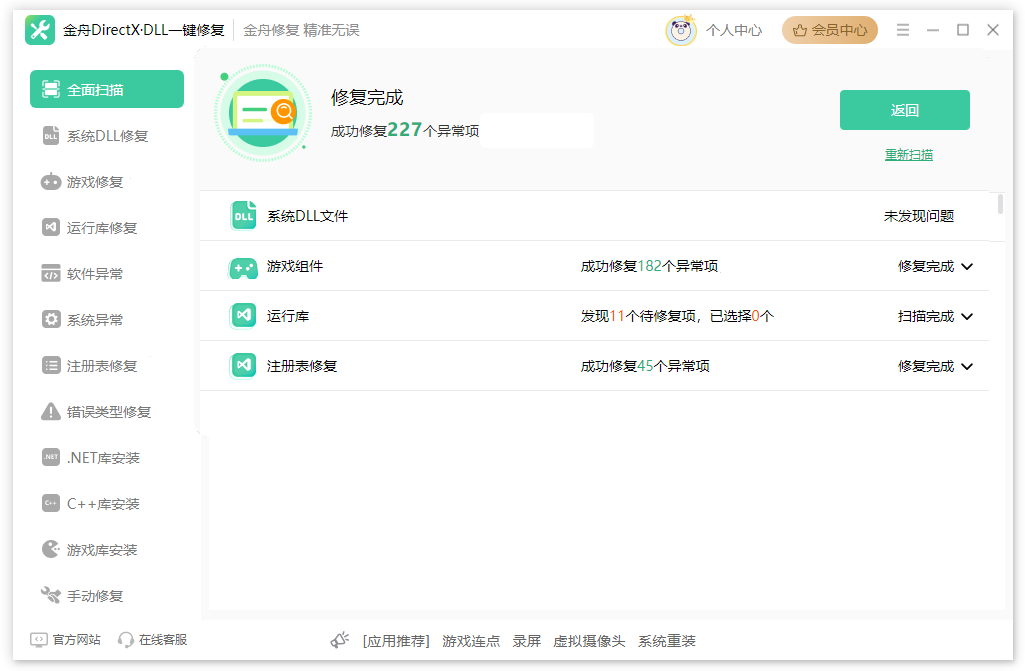Click the 金舟DirectX·DLL app logo icon
Image resolution: width=1025 pixels, height=671 pixels.
click(x=40, y=30)
